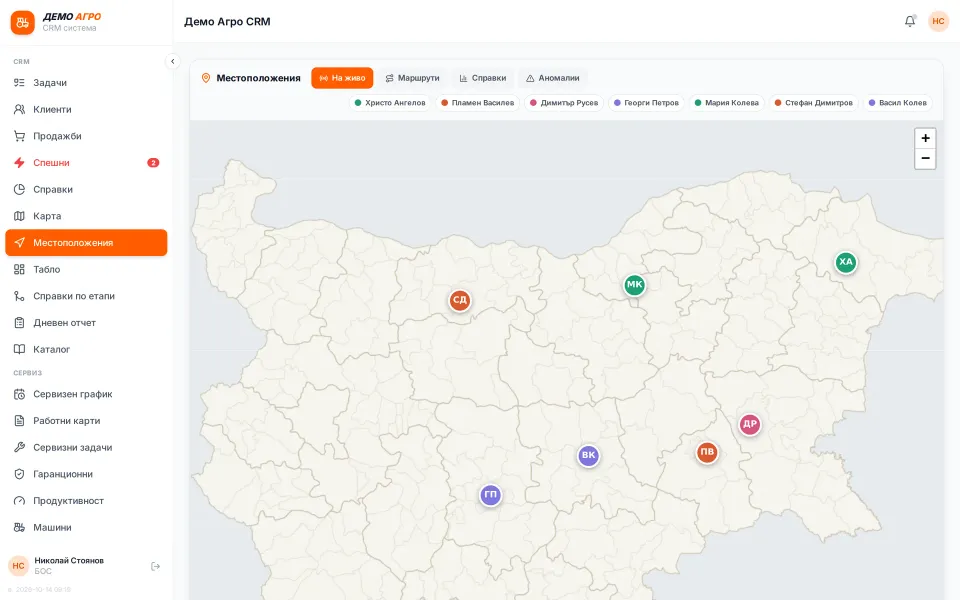The height and width of the screenshot is (600, 960).
Task: Click the Работни карти document icon
Action: [20, 421]
